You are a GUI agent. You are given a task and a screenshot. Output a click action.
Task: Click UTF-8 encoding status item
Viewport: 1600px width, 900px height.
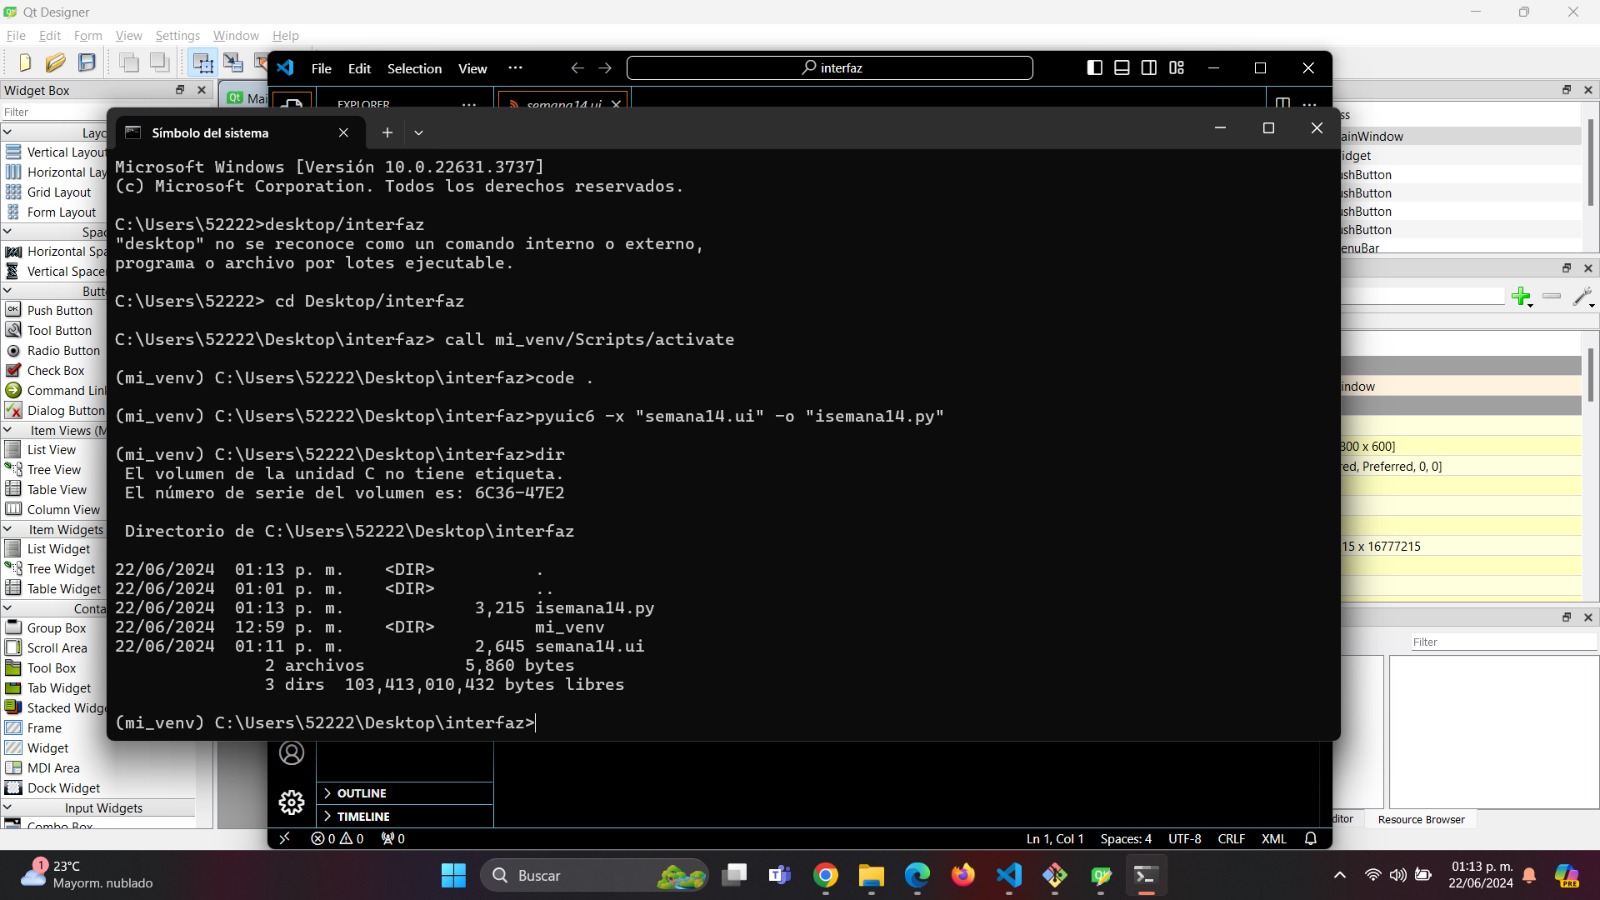1185,839
